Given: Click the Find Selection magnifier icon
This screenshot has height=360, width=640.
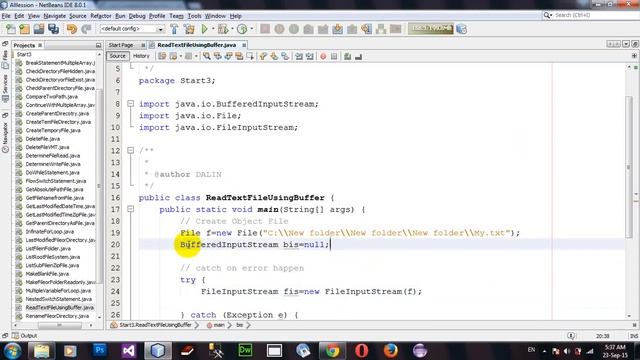Looking at the screenshot, I should tap(207, 56).
